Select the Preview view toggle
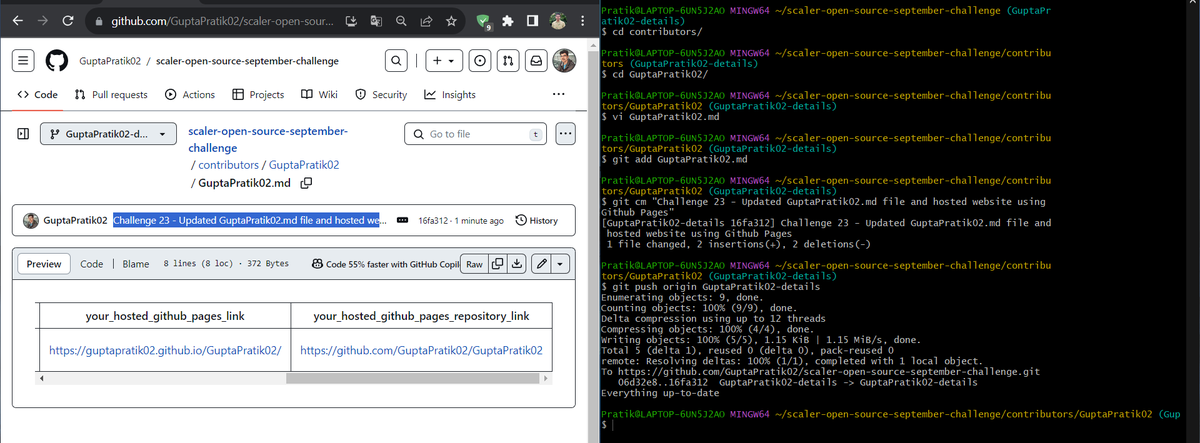This screenshot has height=443, width=1200. tap(44, 264)
